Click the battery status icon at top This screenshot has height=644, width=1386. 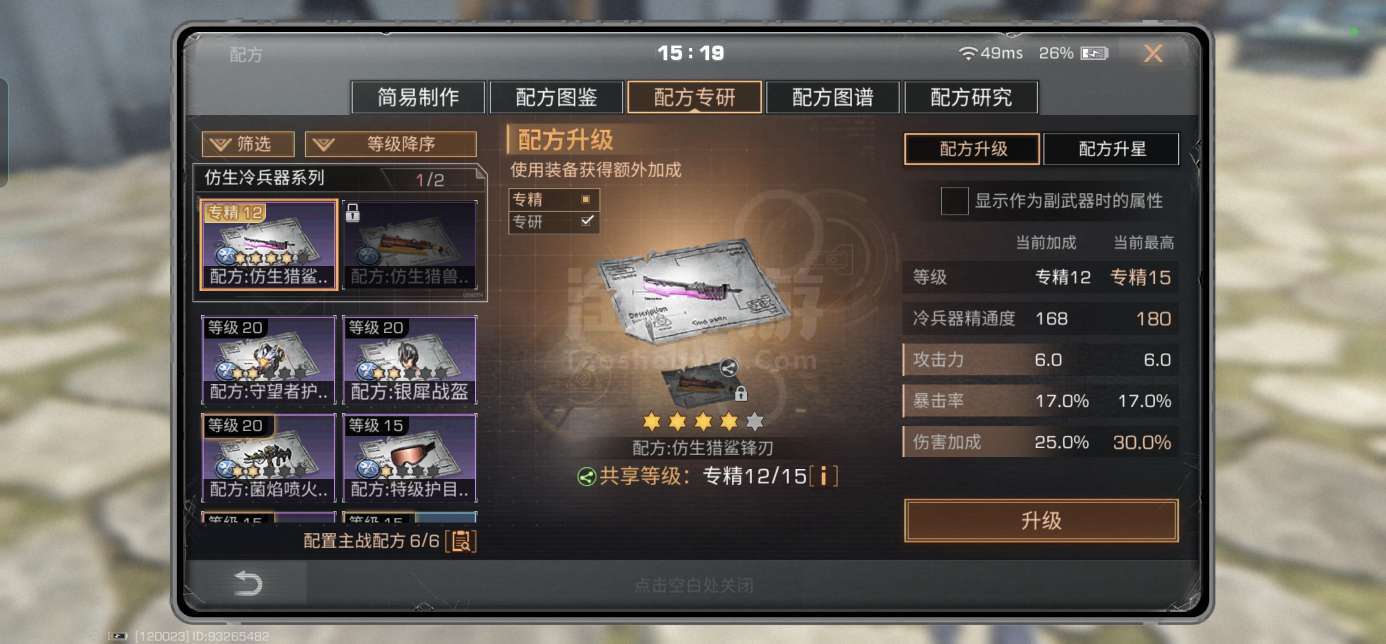click(1096, 53)
